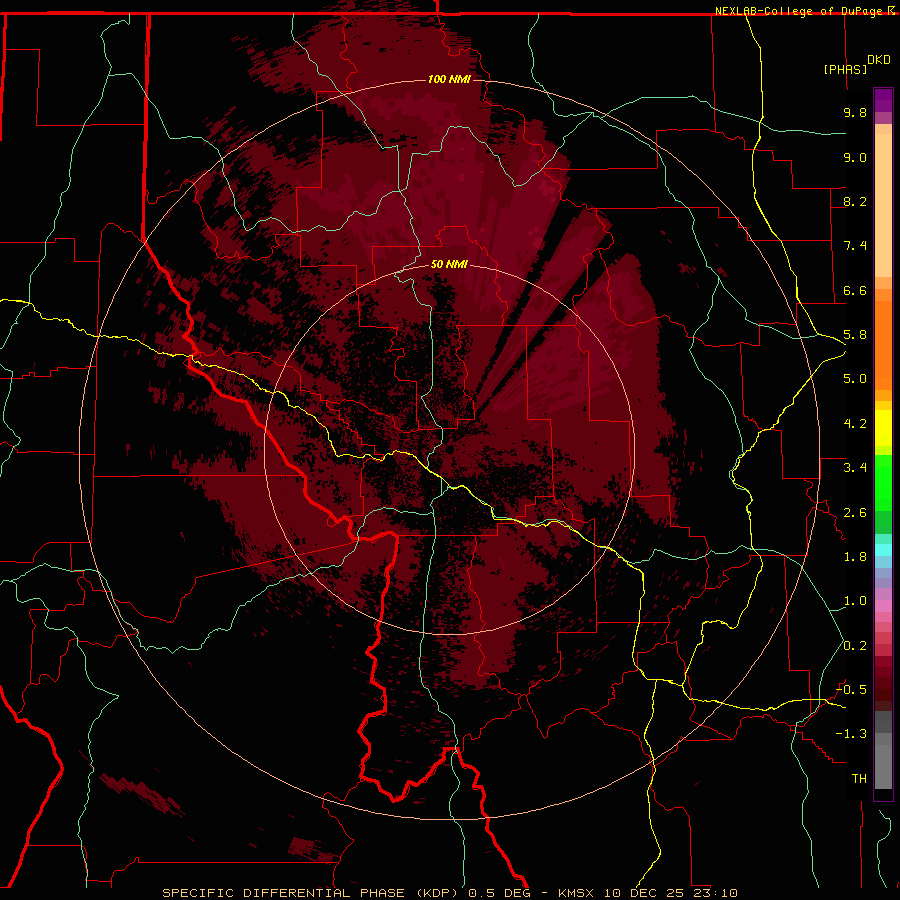Screen dimensions: 900x900
Task: Click the -0.5 color scale value
Action: click(x=852, y=690)
